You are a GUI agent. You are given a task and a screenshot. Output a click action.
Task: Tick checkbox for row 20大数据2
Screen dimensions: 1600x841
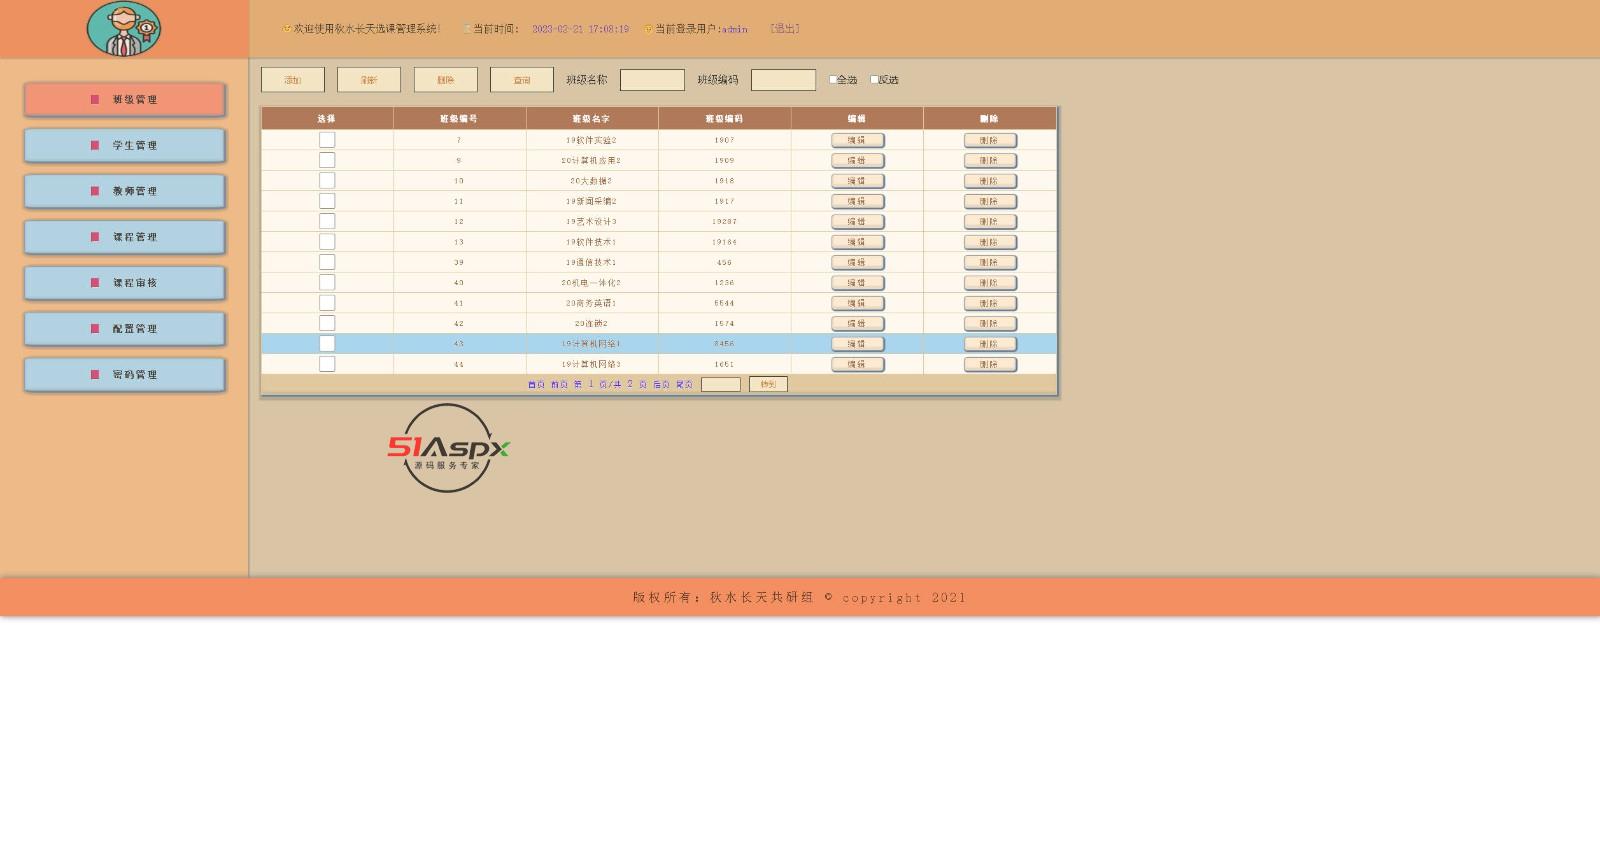pyautogui.click(x=327, y=181)
